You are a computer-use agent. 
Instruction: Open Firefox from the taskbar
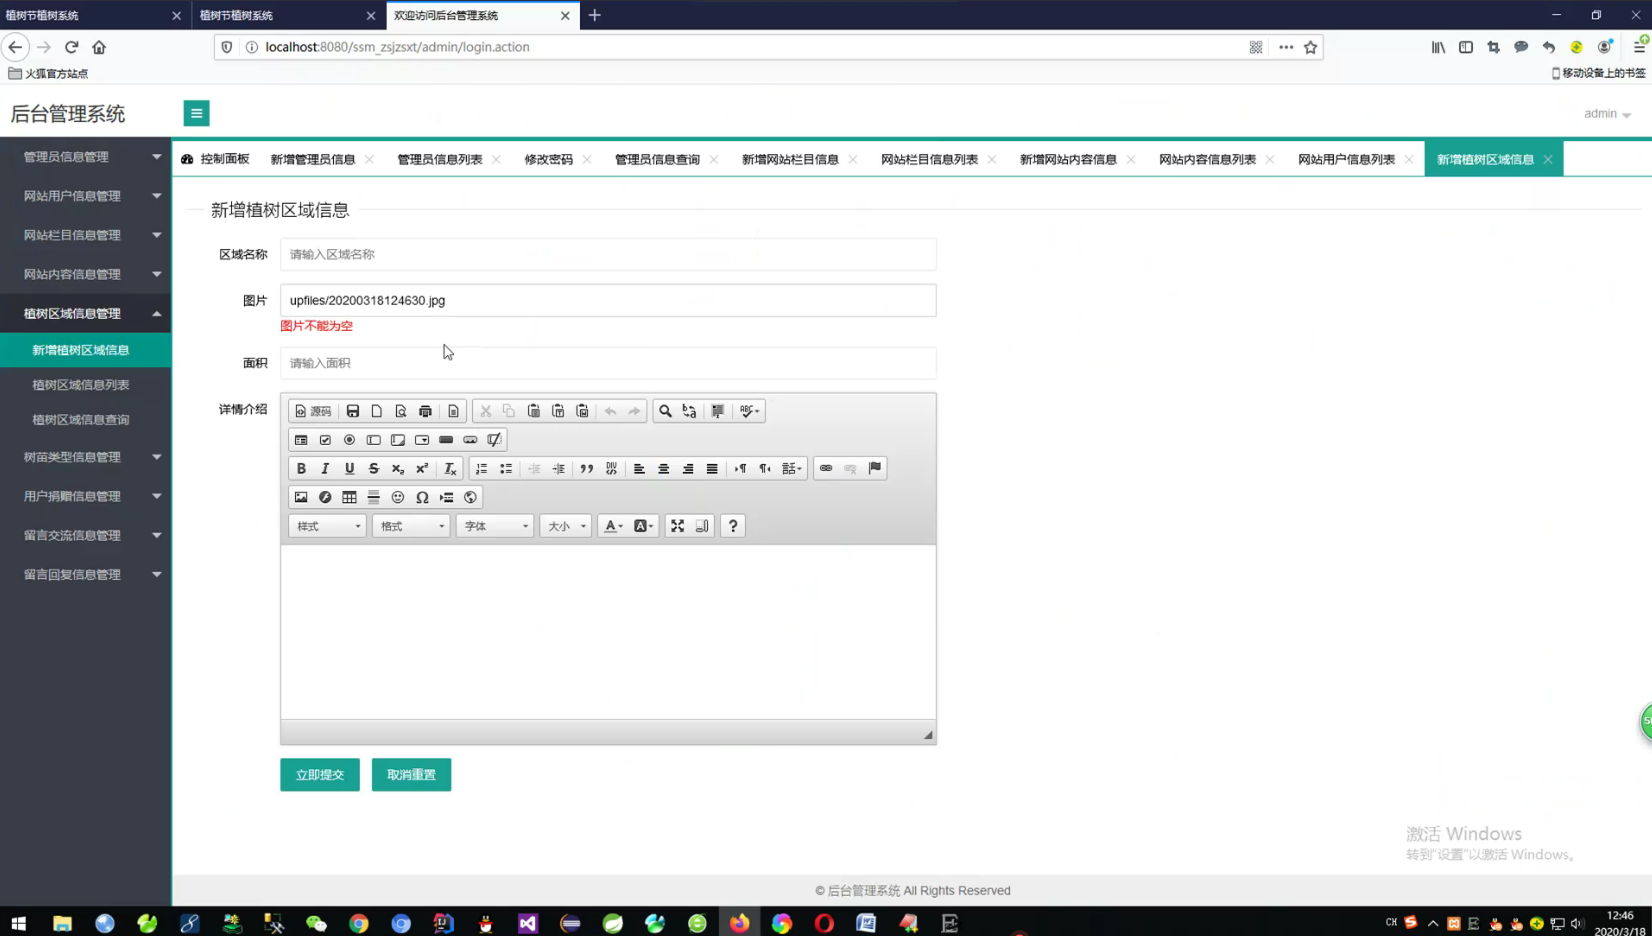(739, 923)
